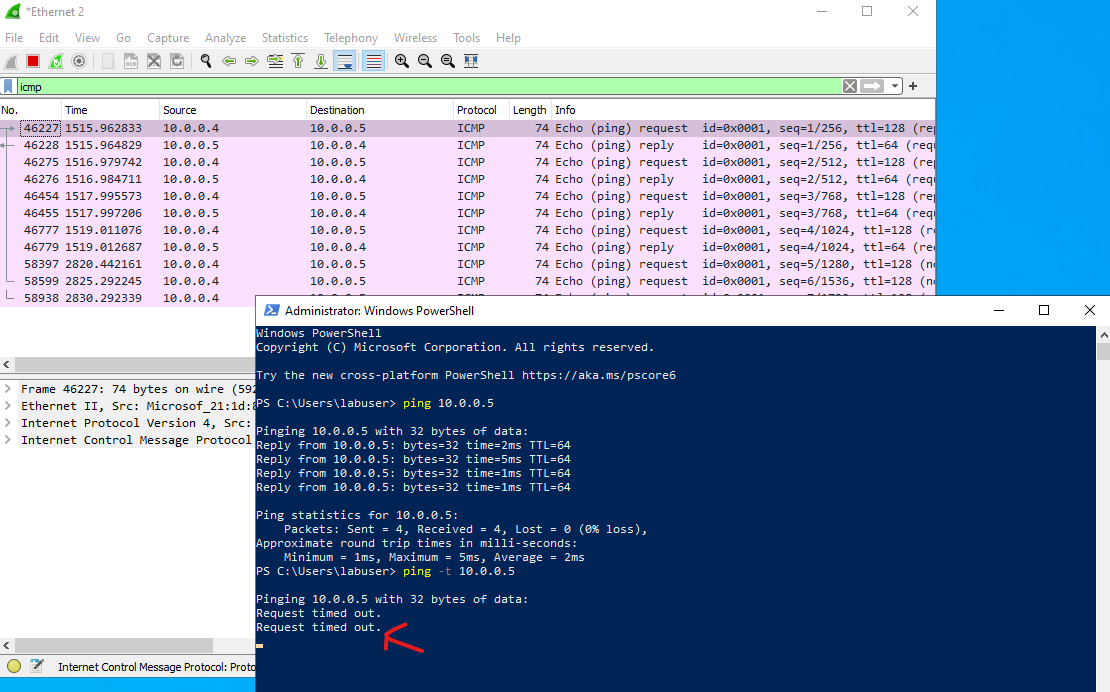Image resolution: width=1110 pixels, height=692 pixels.
Task: Click the PowerShell icon in the titlebar
Action: tap(271, 311)
